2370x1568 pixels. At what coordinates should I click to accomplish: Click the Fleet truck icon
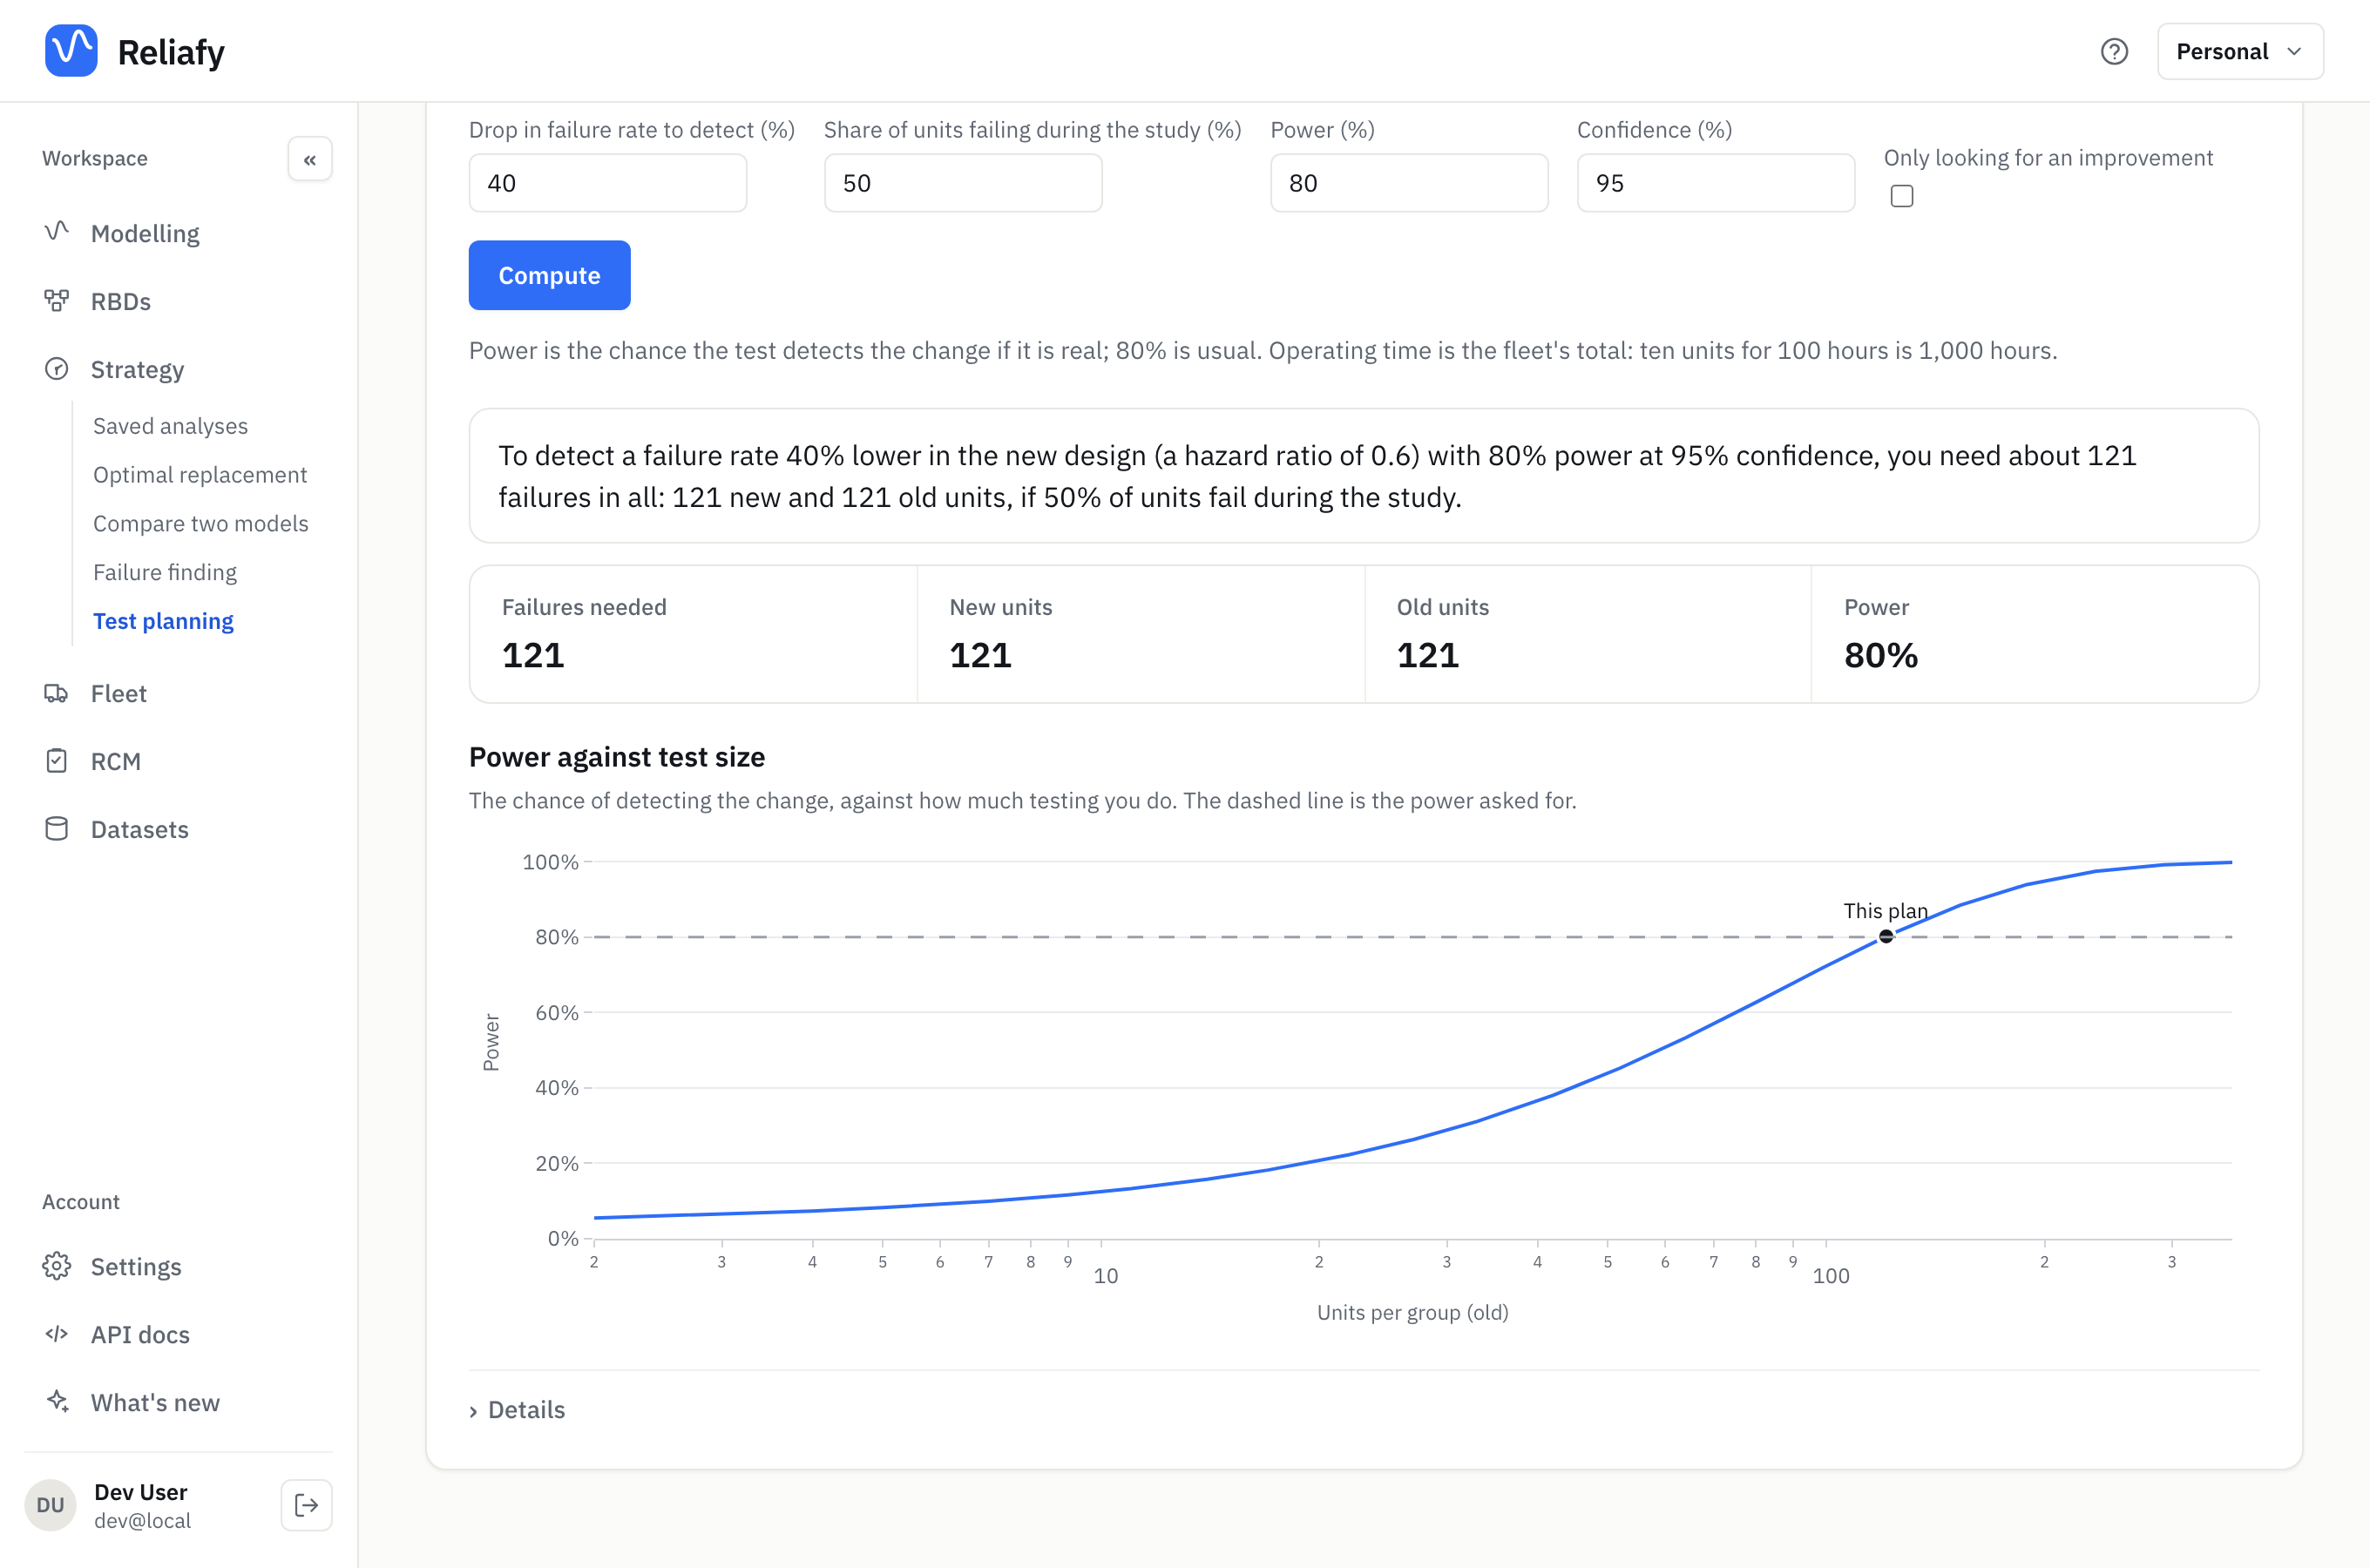[57, 693]
